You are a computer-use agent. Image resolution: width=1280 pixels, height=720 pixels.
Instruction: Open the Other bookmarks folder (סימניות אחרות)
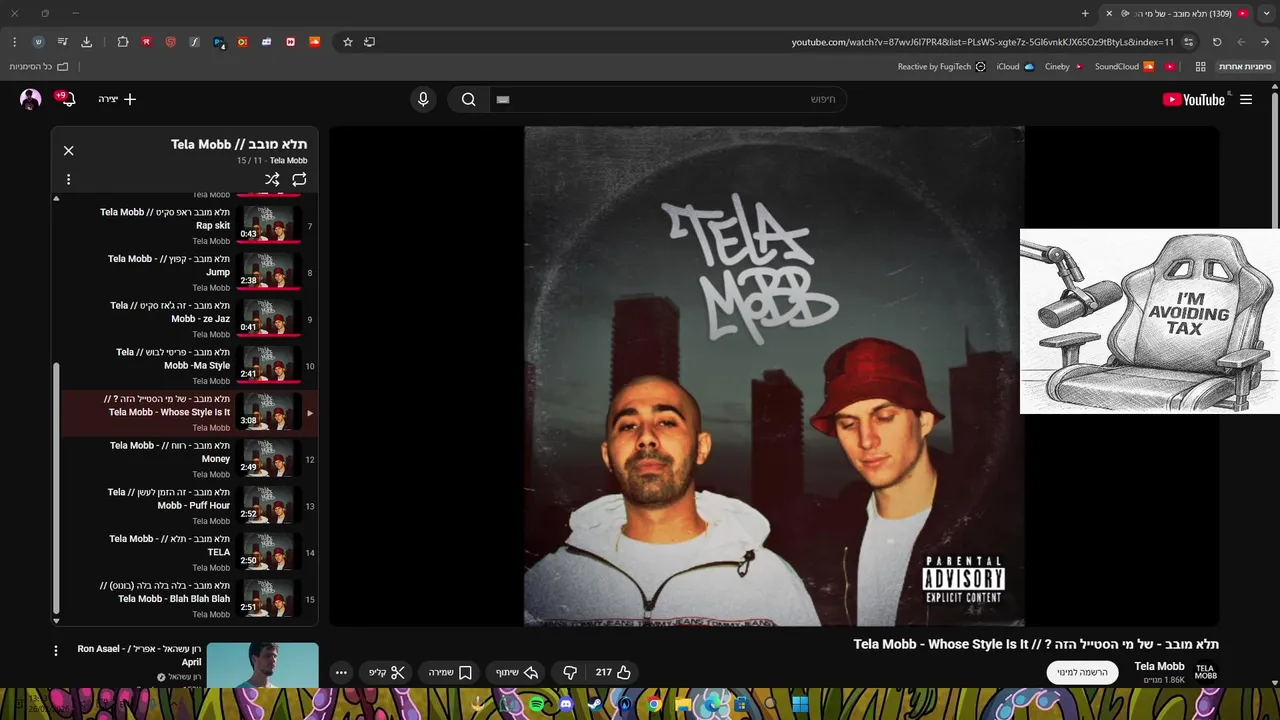coord(1244,67)
